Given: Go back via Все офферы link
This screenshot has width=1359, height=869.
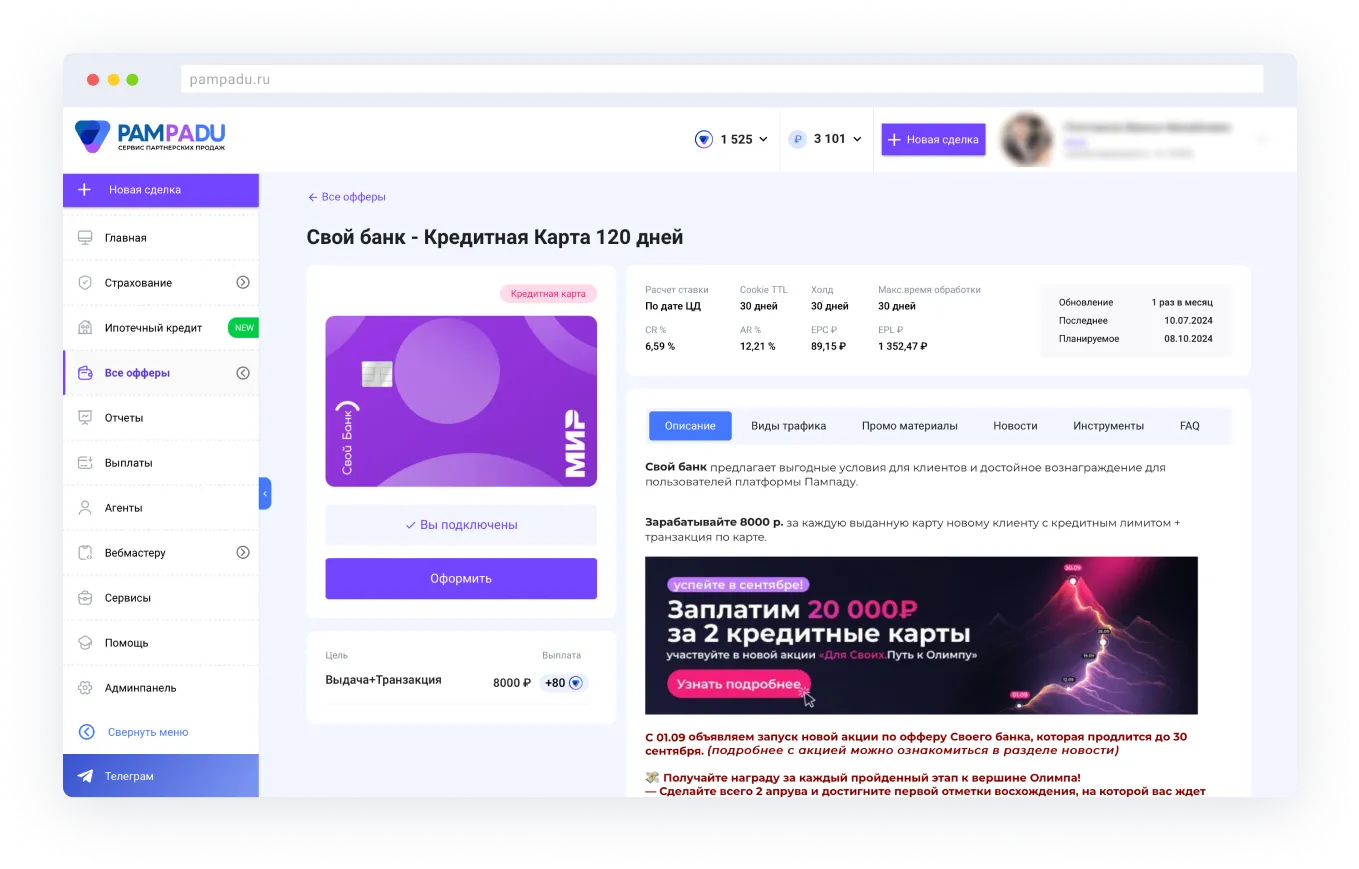Looking at the screenshot, I should click(x=346, y=197).
